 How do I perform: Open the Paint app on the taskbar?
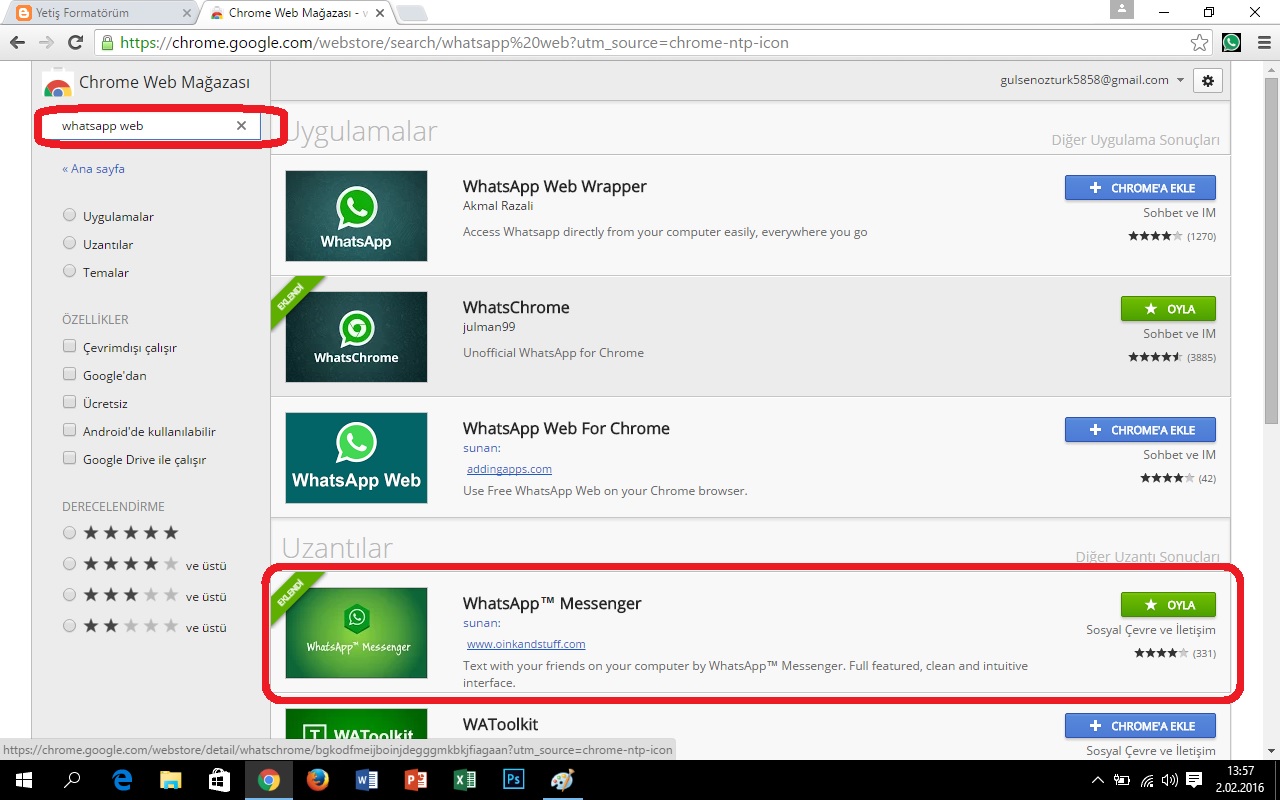point(563,780)
